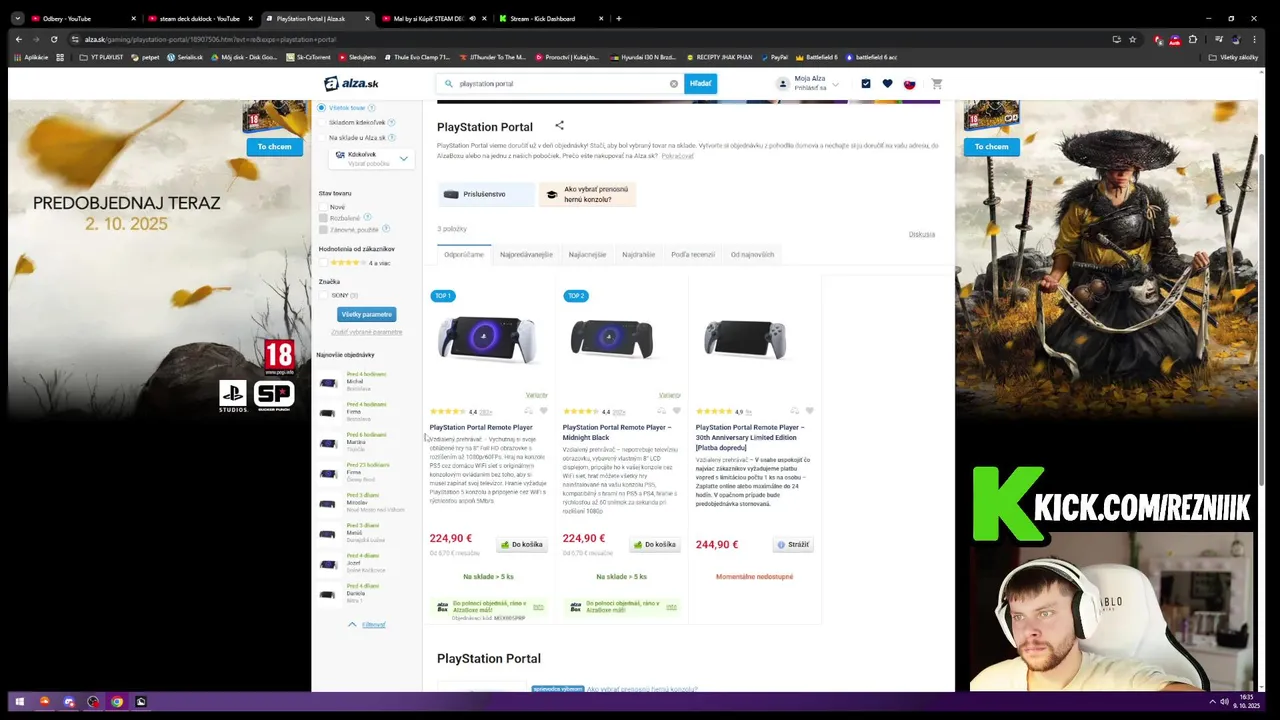Image resolution: width=1280 pixels, height=720 pixels.
Task: Sort by the Odporúčame tab
Action: tap(464, 254)
